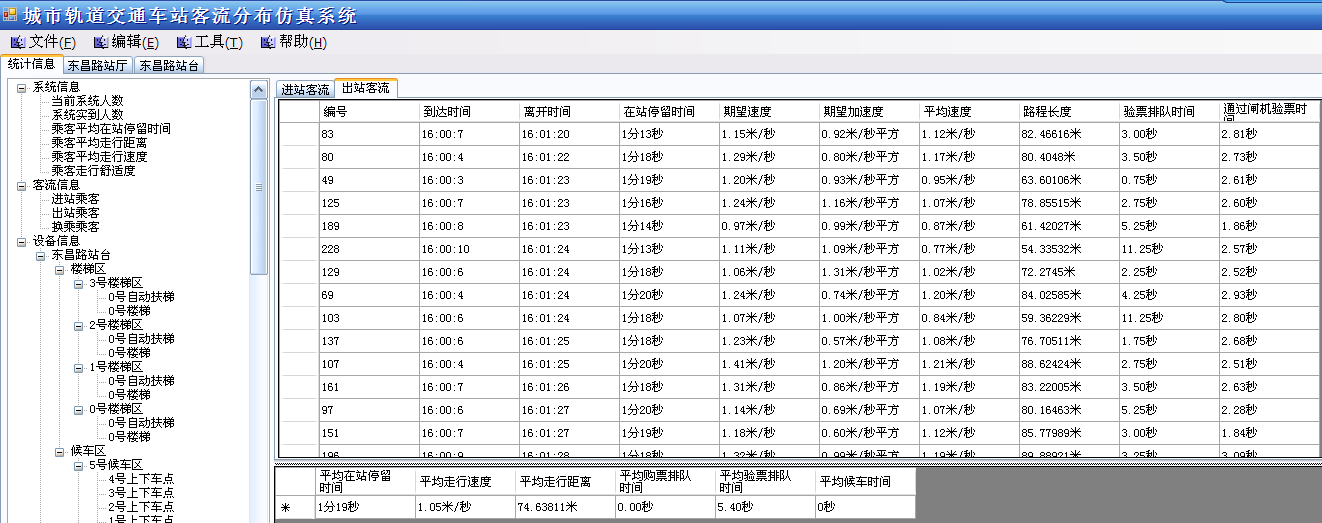
Task: Collapse the 楼梯区 tree node
Action: (x=60, y=269)
